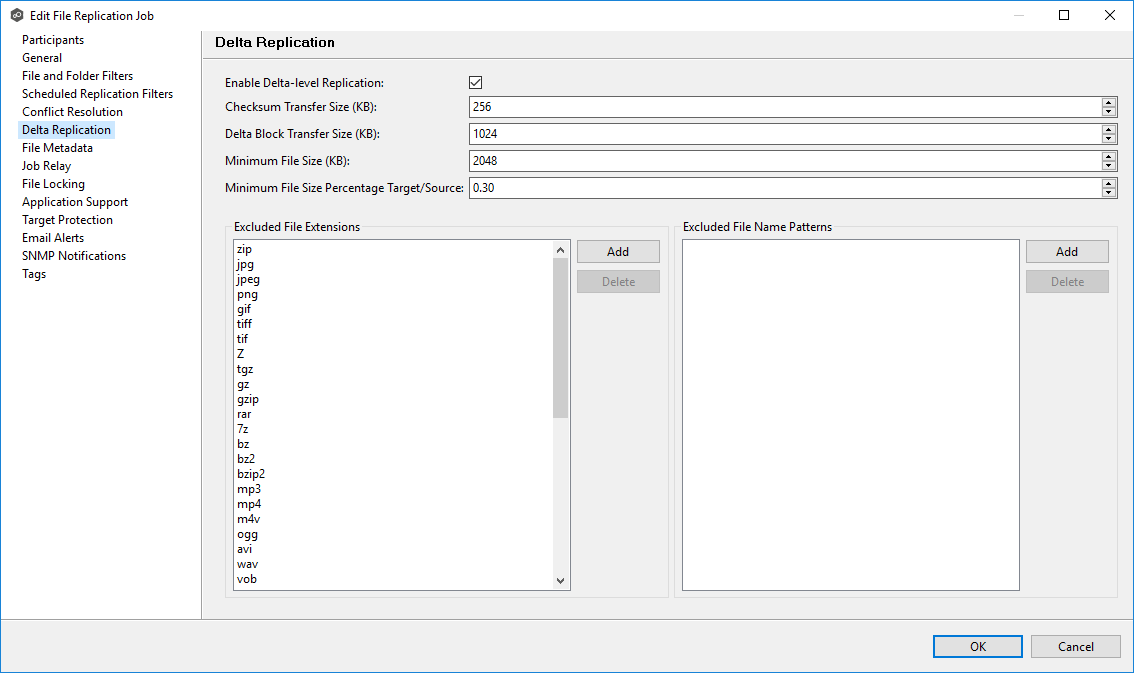Viewport: 1134px width, 673px height.
Task: Decrease Delta Block Transfer Size value
Action: point(1109,139)
